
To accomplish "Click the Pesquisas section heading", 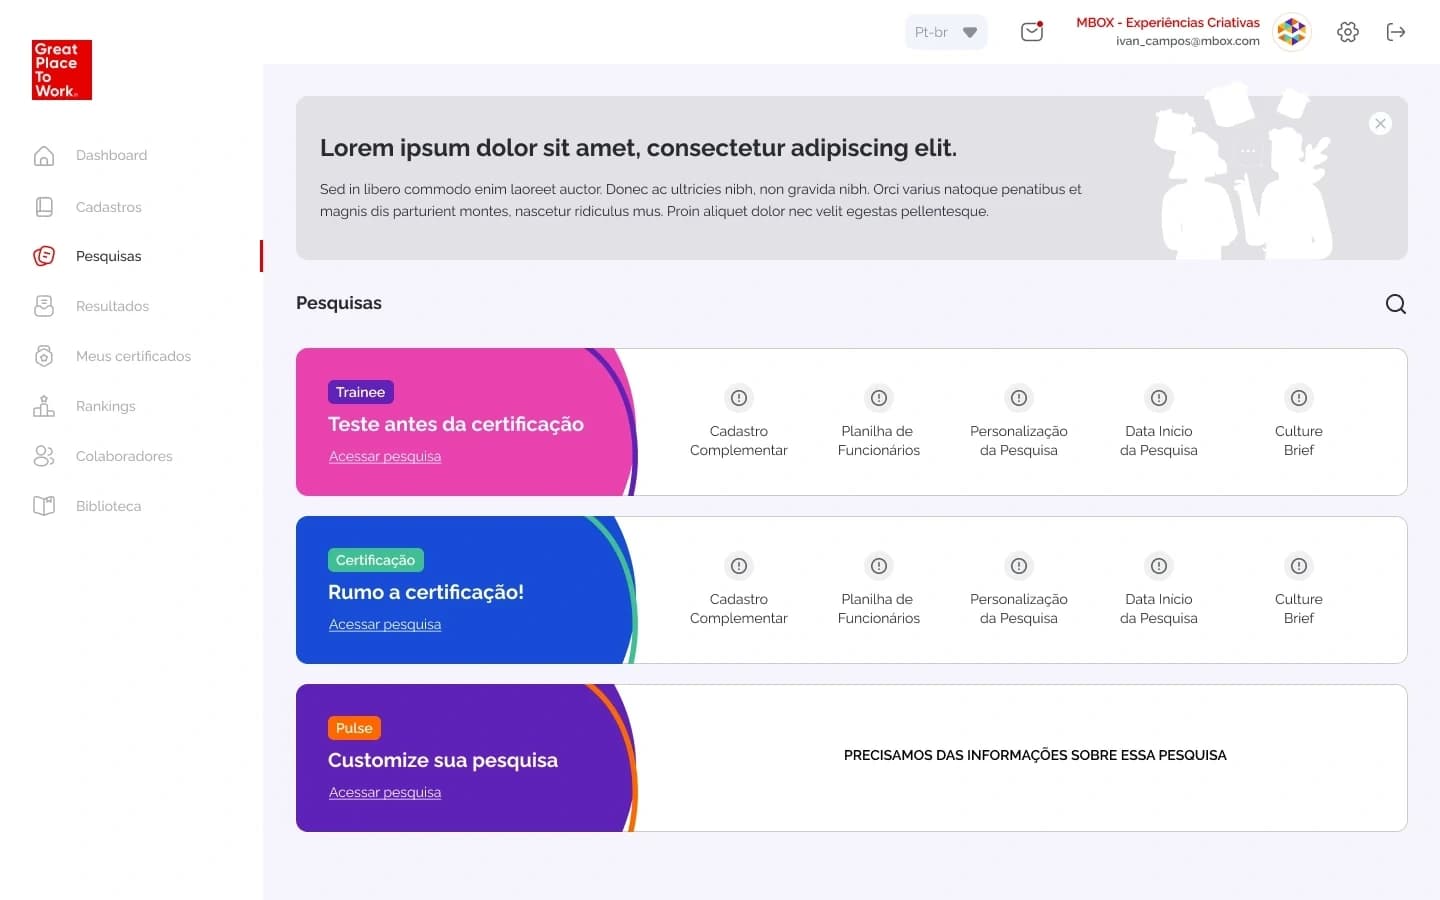I will tap(339, 303).
